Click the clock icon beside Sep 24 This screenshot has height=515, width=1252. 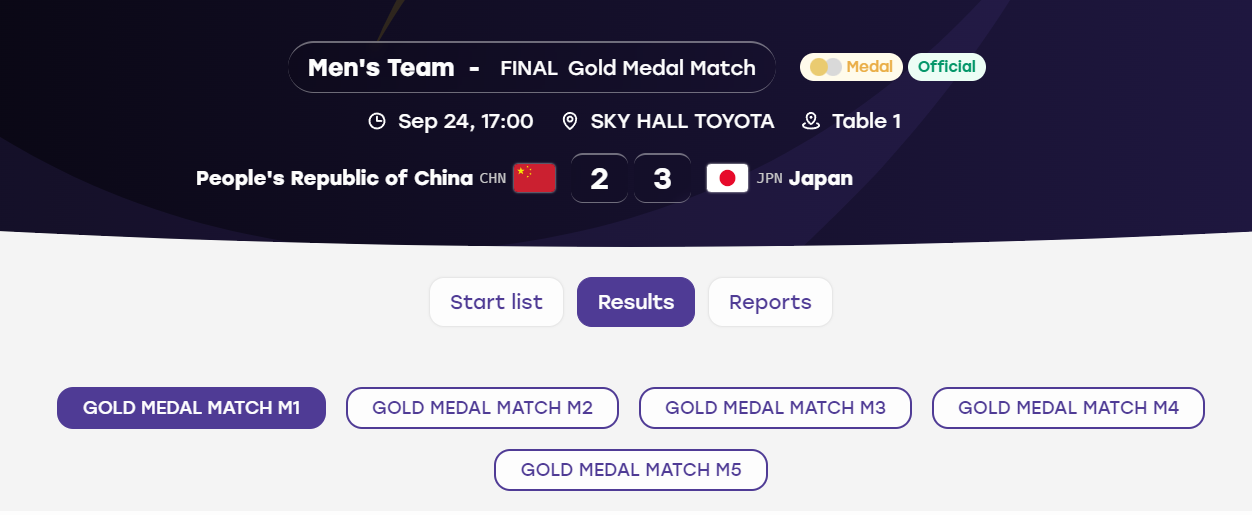click(x=377, y=121)
